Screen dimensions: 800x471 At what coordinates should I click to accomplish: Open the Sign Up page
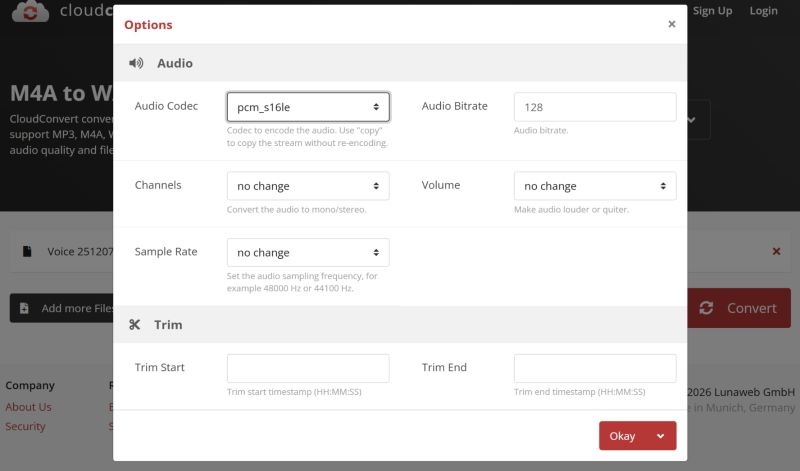pyautogui.click(x=712, y=11)
